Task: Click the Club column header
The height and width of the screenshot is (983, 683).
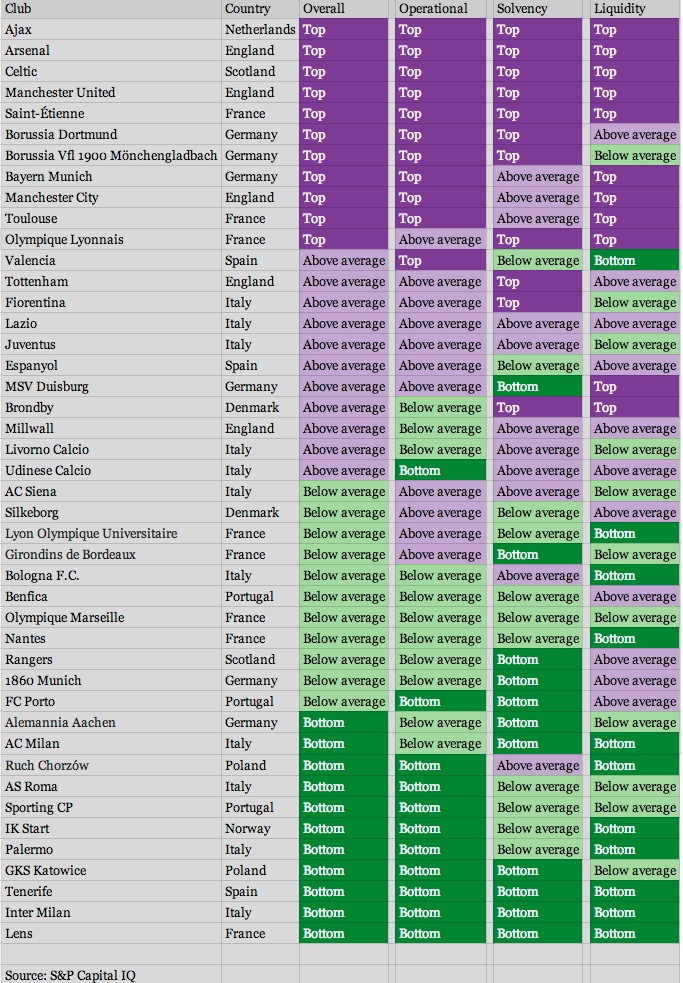Action: 18,9
